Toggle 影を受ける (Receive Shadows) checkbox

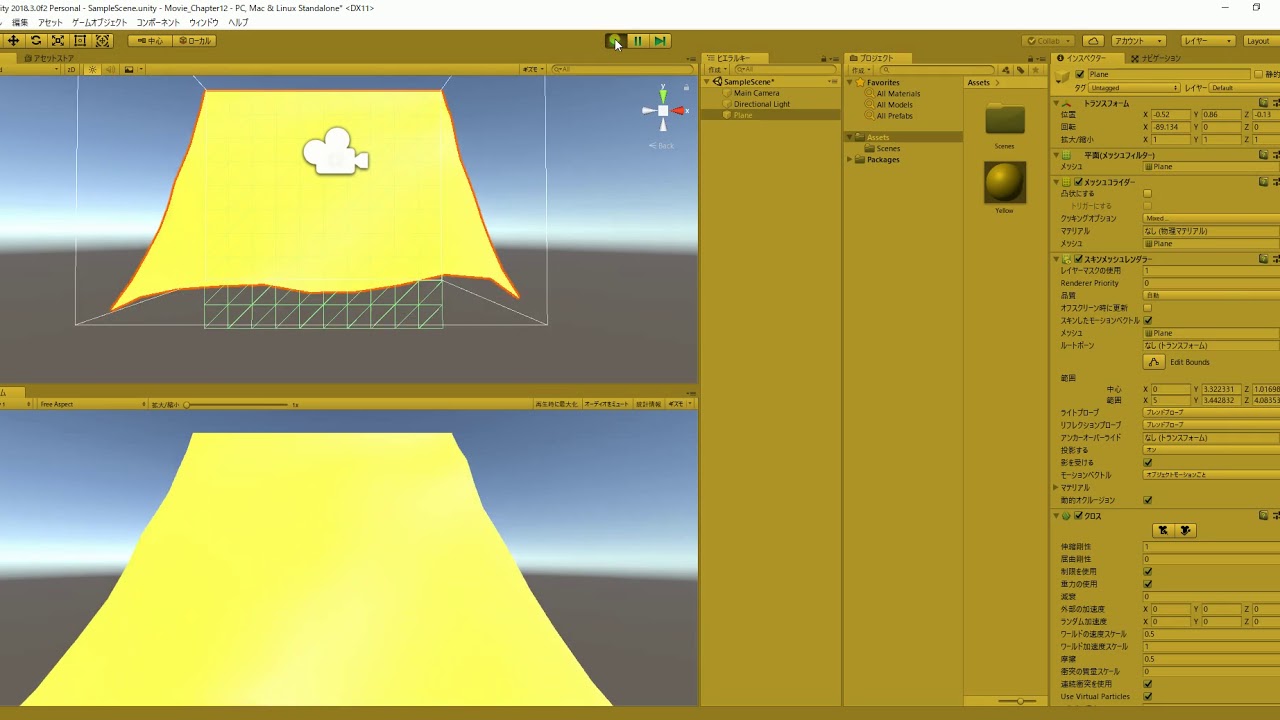click(1147, 463)
